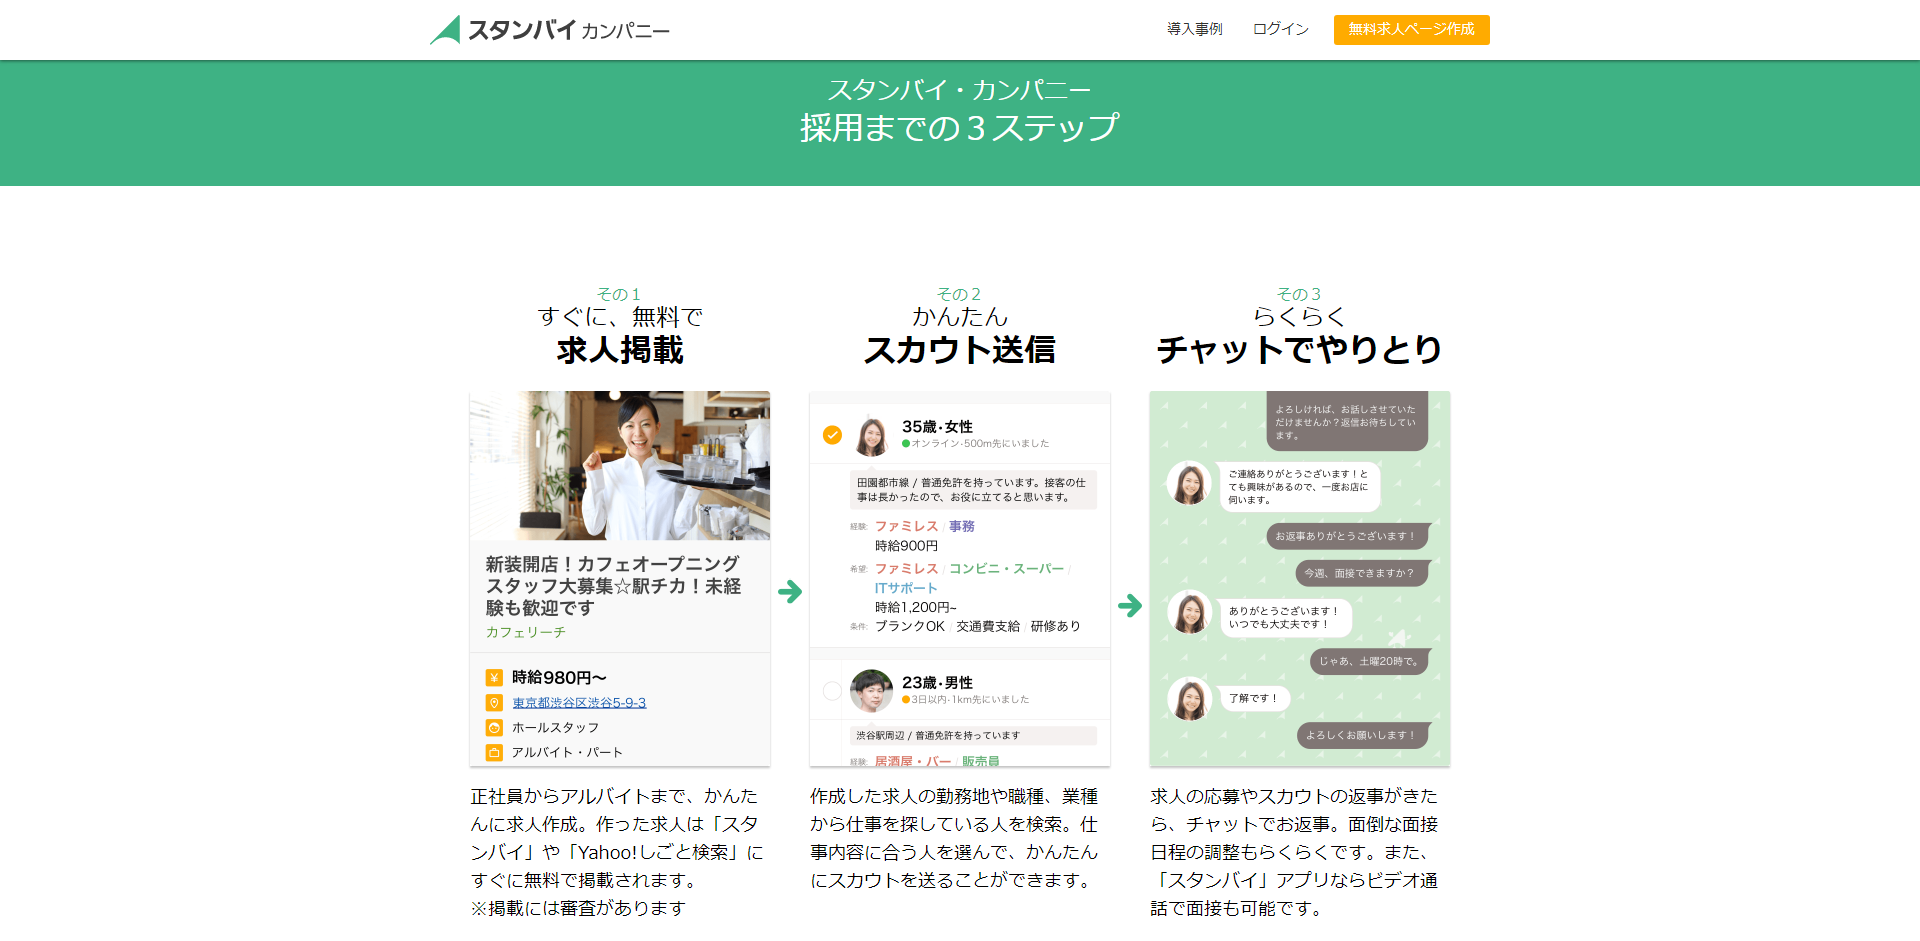The width and height of the screenshot is (1920, 941).
Task: Click the 無料求人ページ作成 button
Action: pos(1411,30)
